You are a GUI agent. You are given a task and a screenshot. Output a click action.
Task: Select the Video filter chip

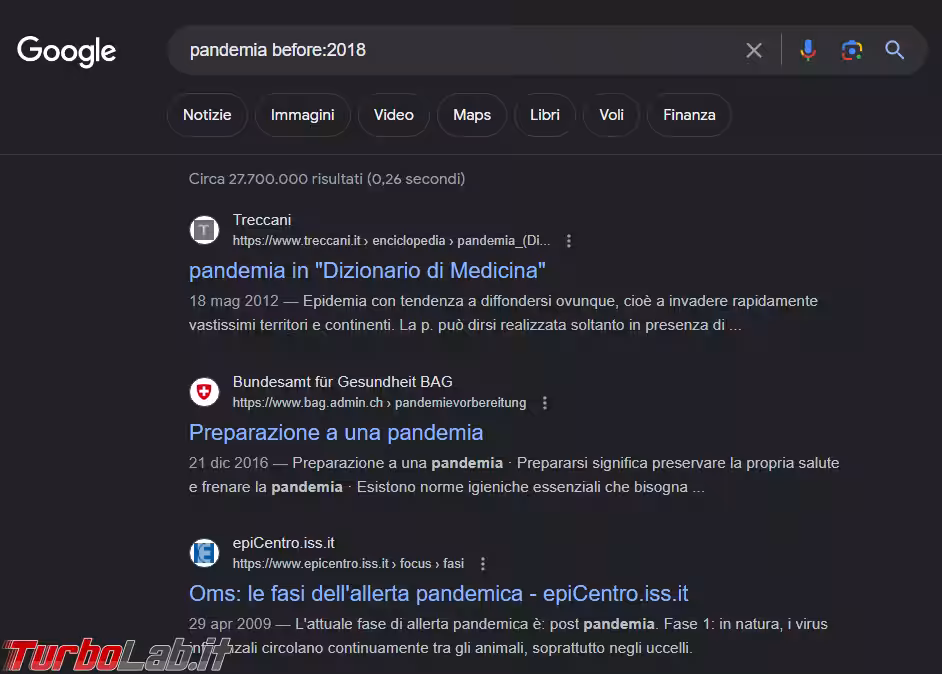(393, 115)
